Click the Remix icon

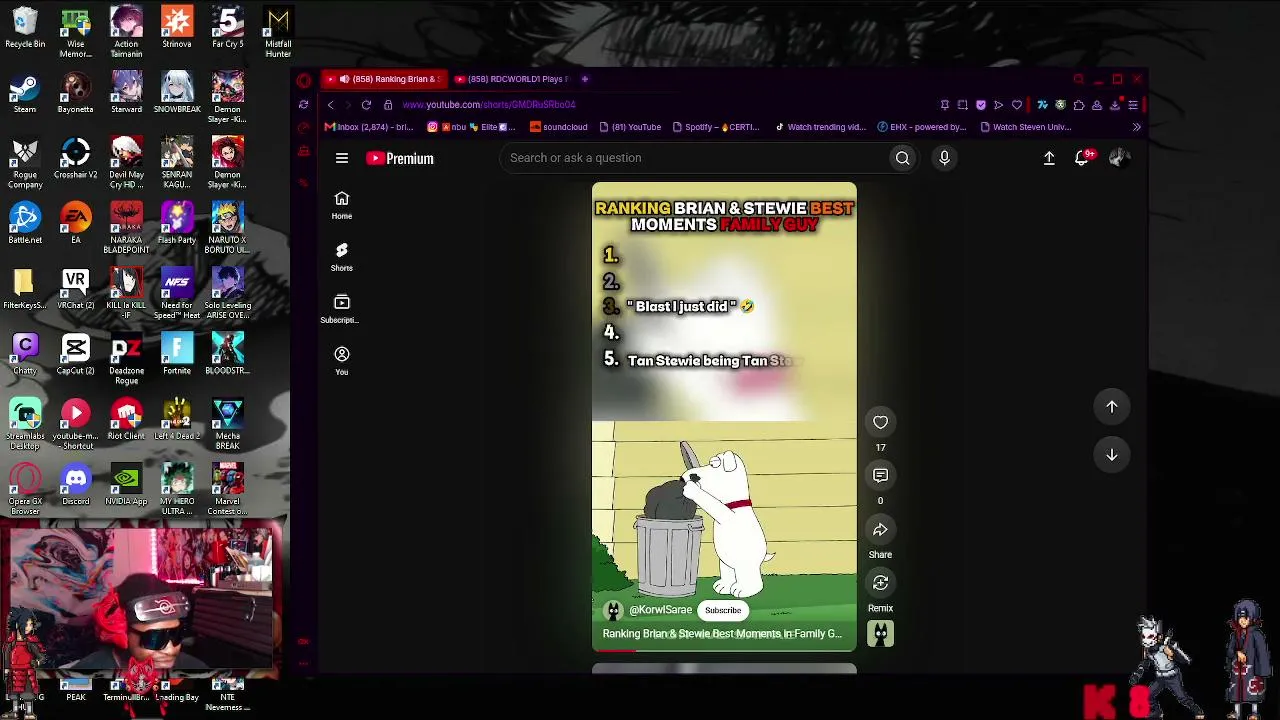coord(880,583)
